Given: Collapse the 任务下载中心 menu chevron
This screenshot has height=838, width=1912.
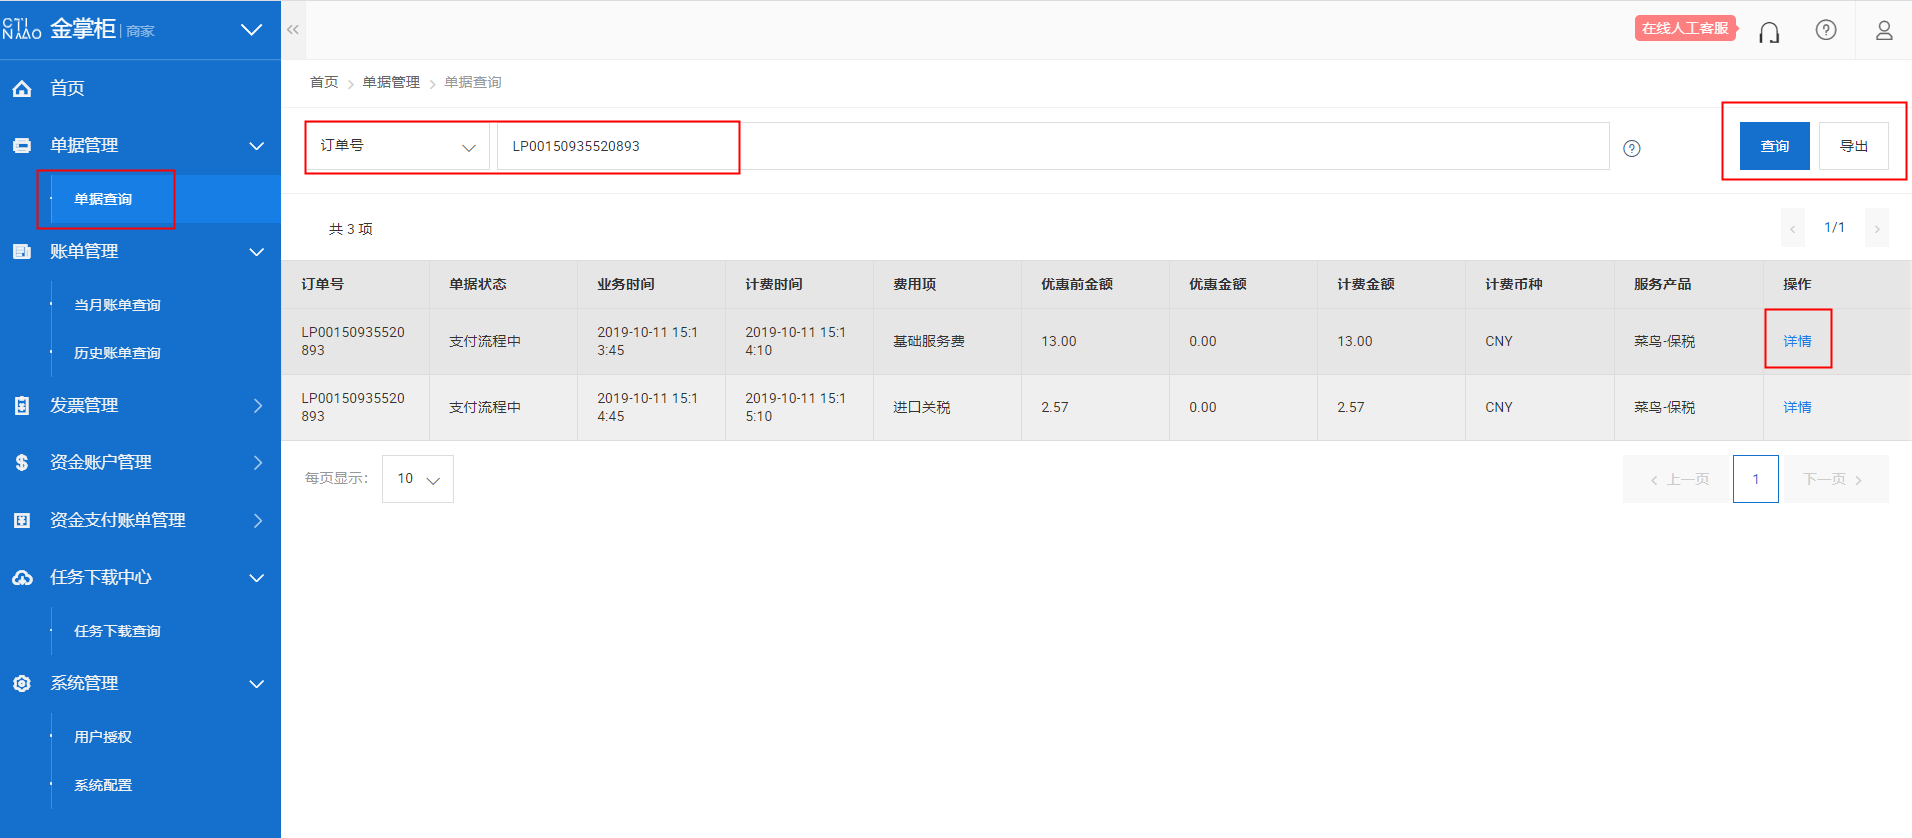Looking at the screenshot, I should (x=257, y=578).
